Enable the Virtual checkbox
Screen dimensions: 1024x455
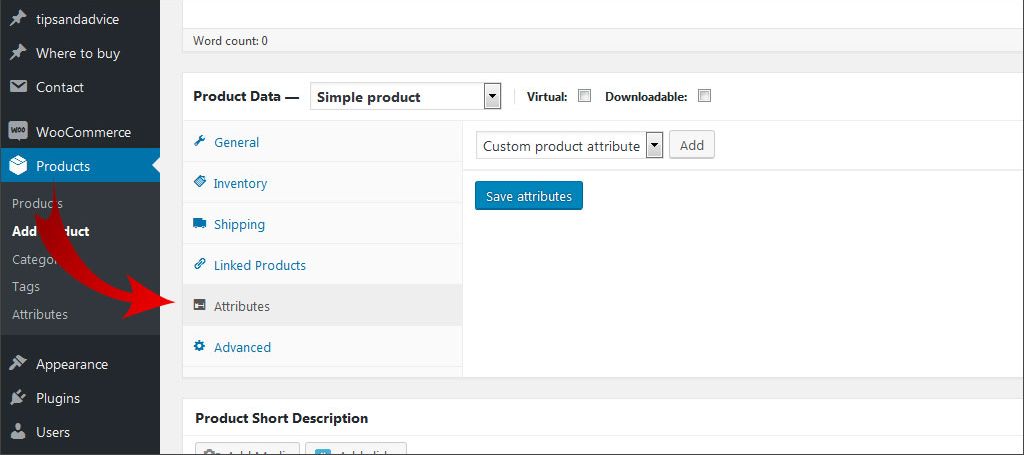(x=585, y=96)
